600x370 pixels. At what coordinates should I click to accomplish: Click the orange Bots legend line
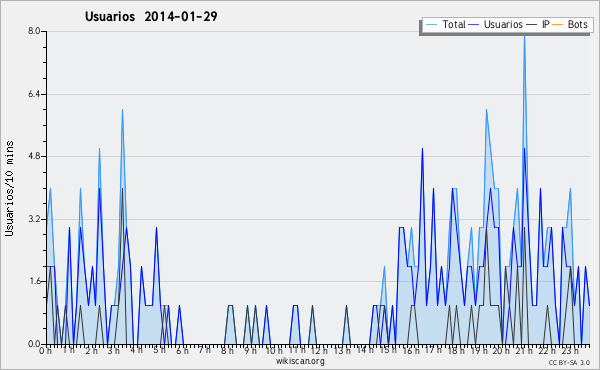click(558, 24)
